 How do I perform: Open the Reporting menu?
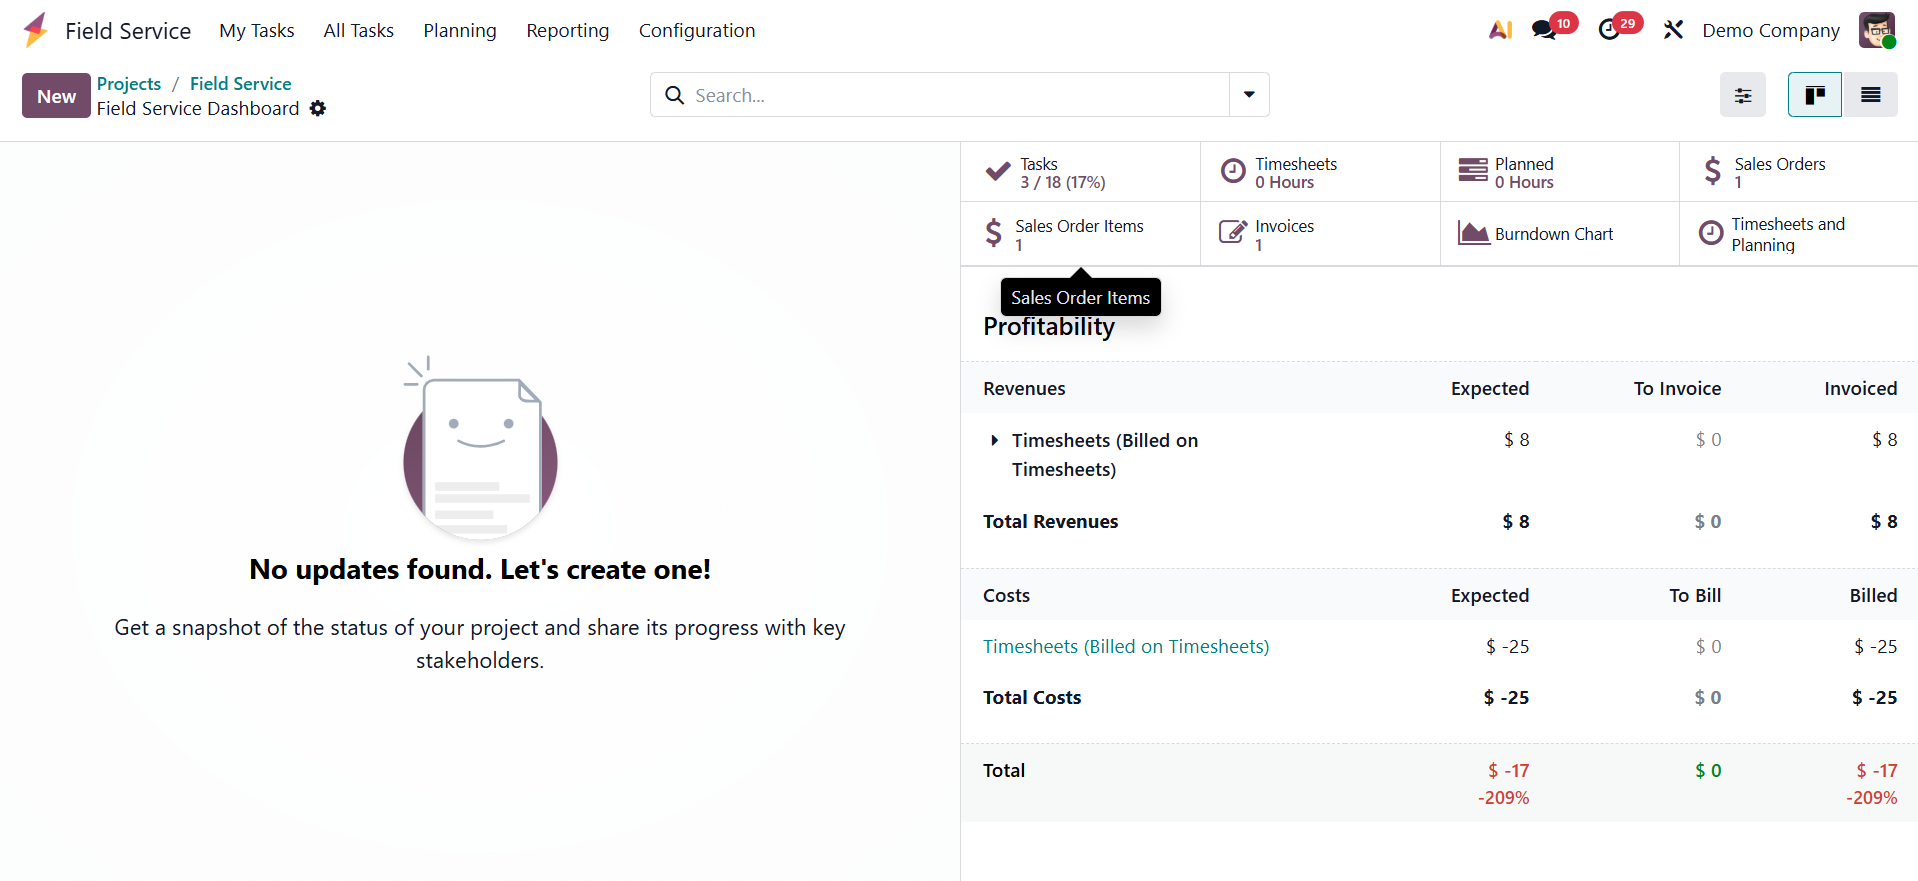567,30
